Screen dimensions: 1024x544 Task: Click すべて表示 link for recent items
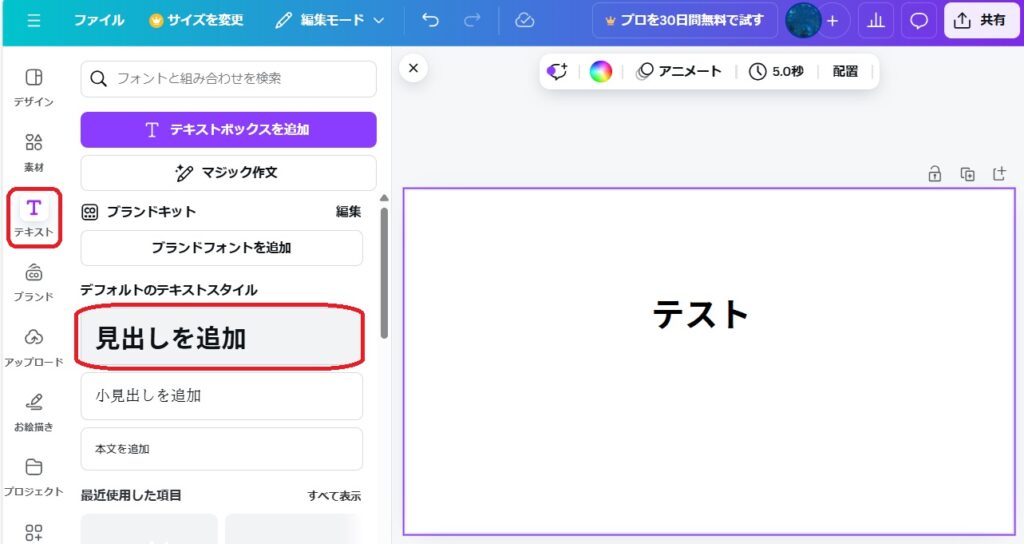[334, 496]
